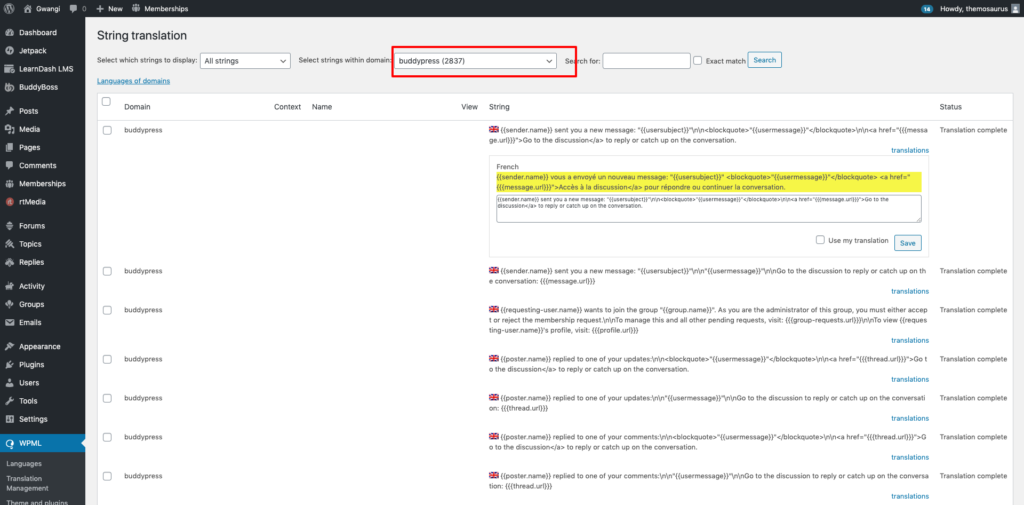
Task: Click the Dashboard gauge icon
Action: coord(10,33)
